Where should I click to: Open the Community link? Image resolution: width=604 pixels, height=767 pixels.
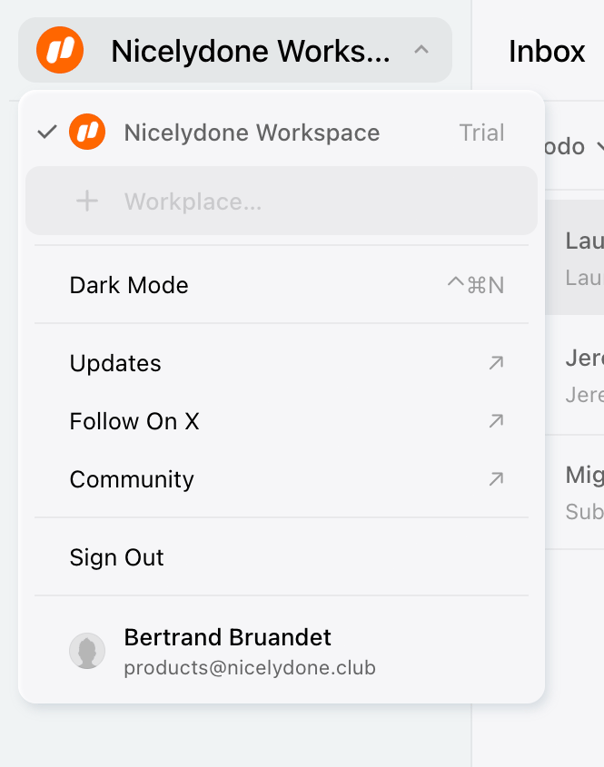pos(281,479)
